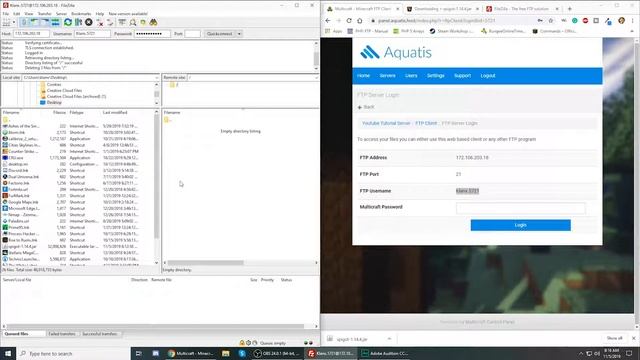This screenshot has height=360, width=640.
Task: Click the Chrome profile avatar icon
Action: pyautogui.click(x=621, y=20)
